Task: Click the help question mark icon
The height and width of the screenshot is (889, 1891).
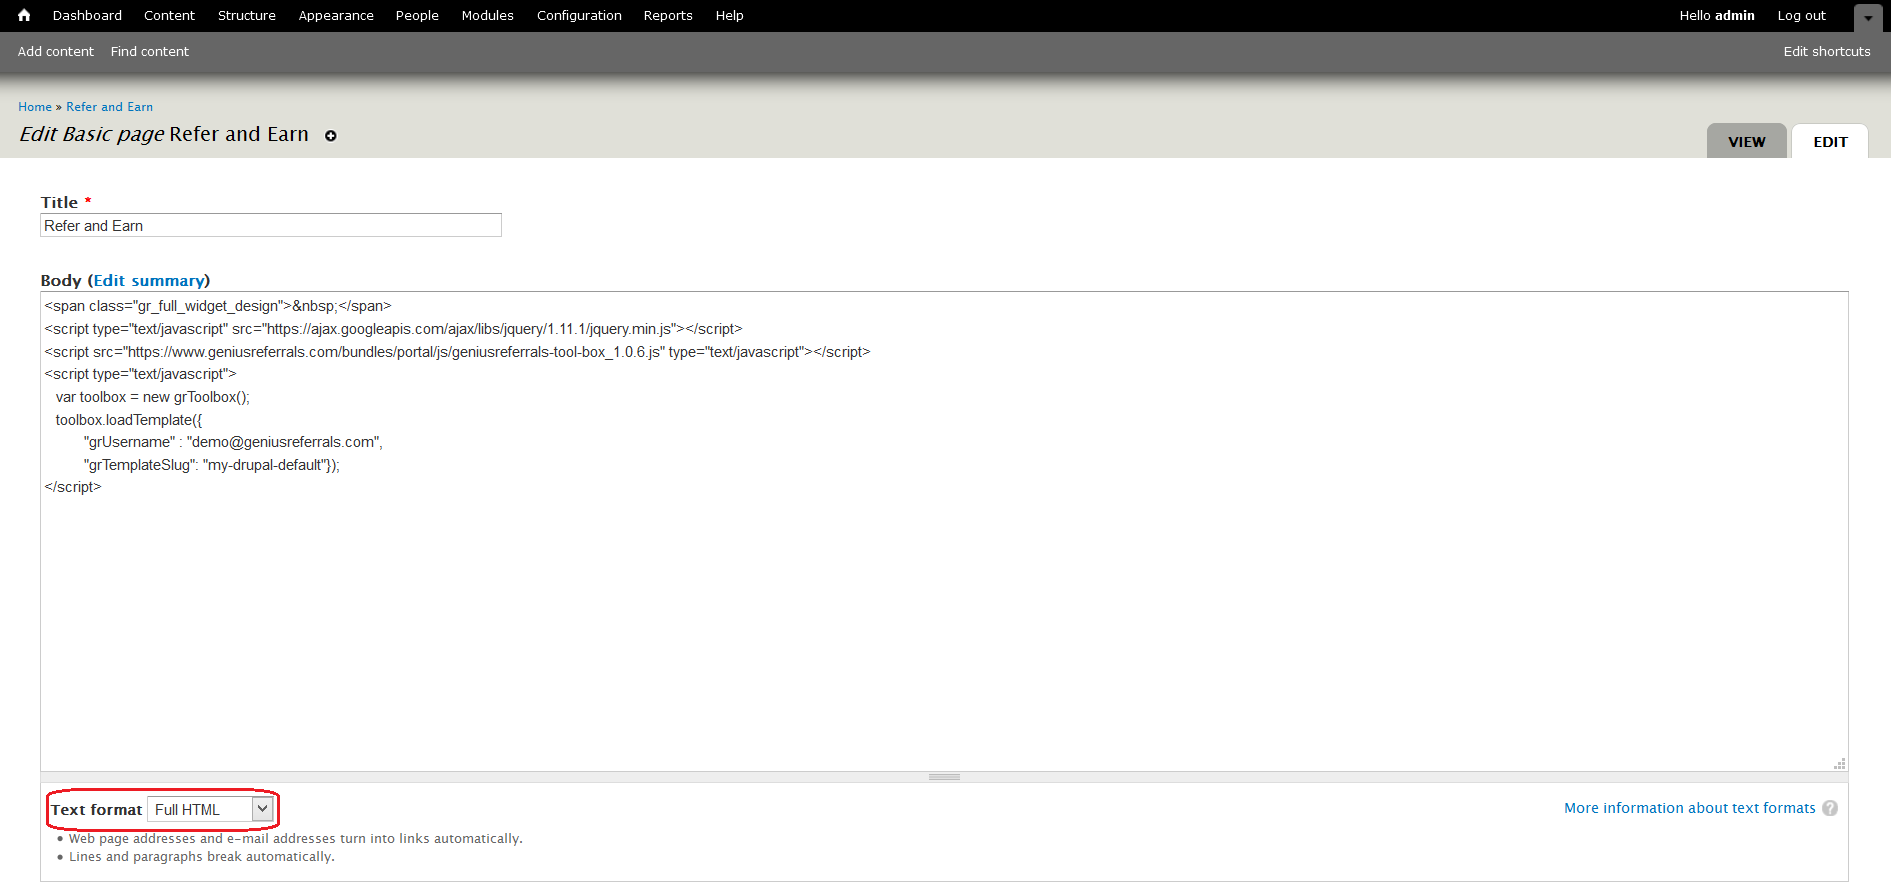Action: pos(1830,808)
